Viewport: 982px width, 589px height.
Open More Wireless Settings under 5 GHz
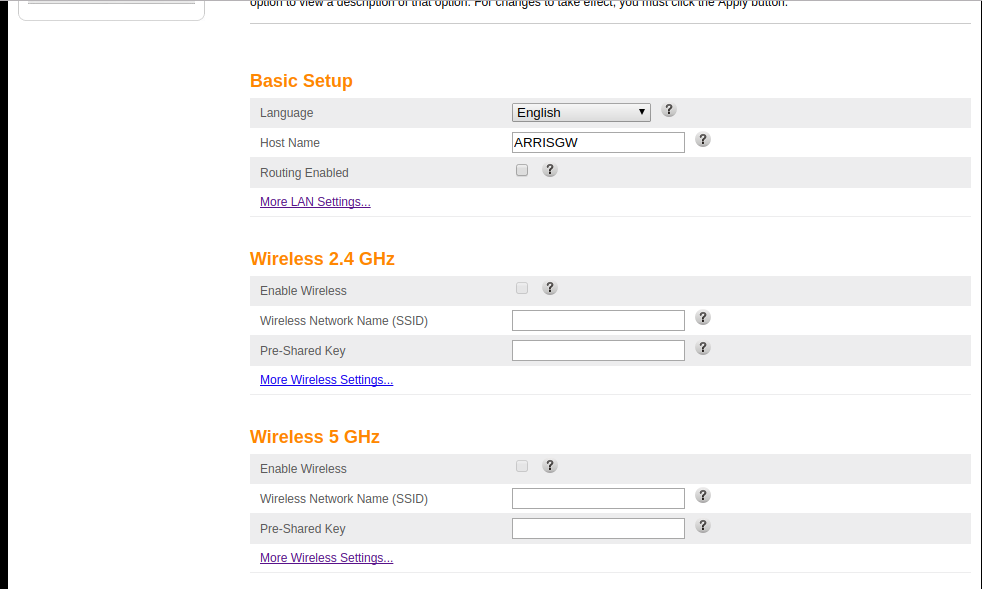pyautogui.click(x=326, y=558)
